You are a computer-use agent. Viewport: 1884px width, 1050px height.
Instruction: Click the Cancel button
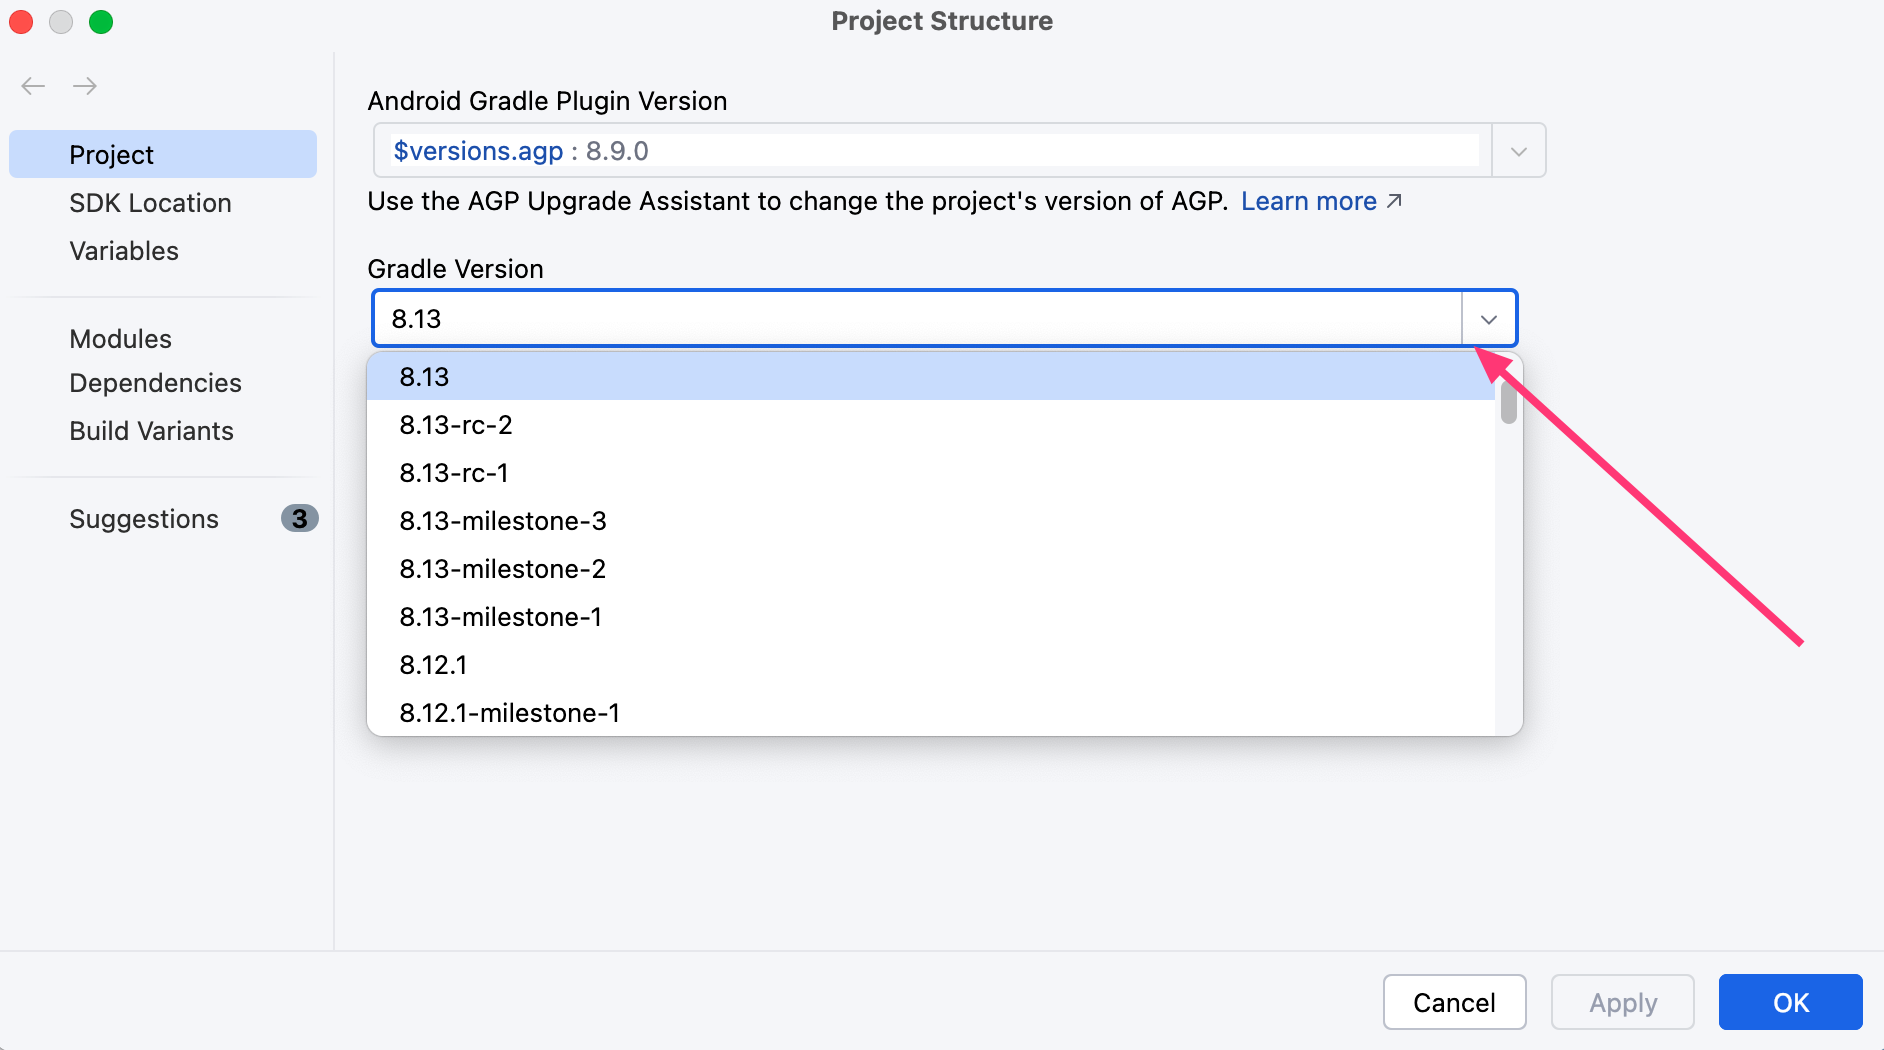(x=1454, y=1002)
